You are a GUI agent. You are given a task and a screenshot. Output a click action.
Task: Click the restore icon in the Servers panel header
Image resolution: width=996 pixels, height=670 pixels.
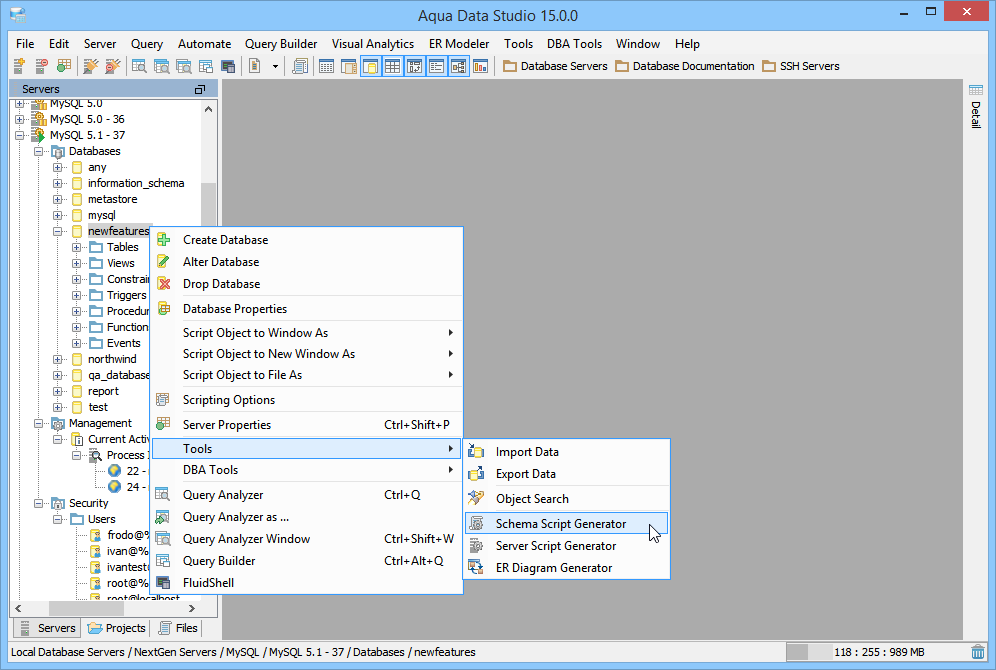(199, 90)
